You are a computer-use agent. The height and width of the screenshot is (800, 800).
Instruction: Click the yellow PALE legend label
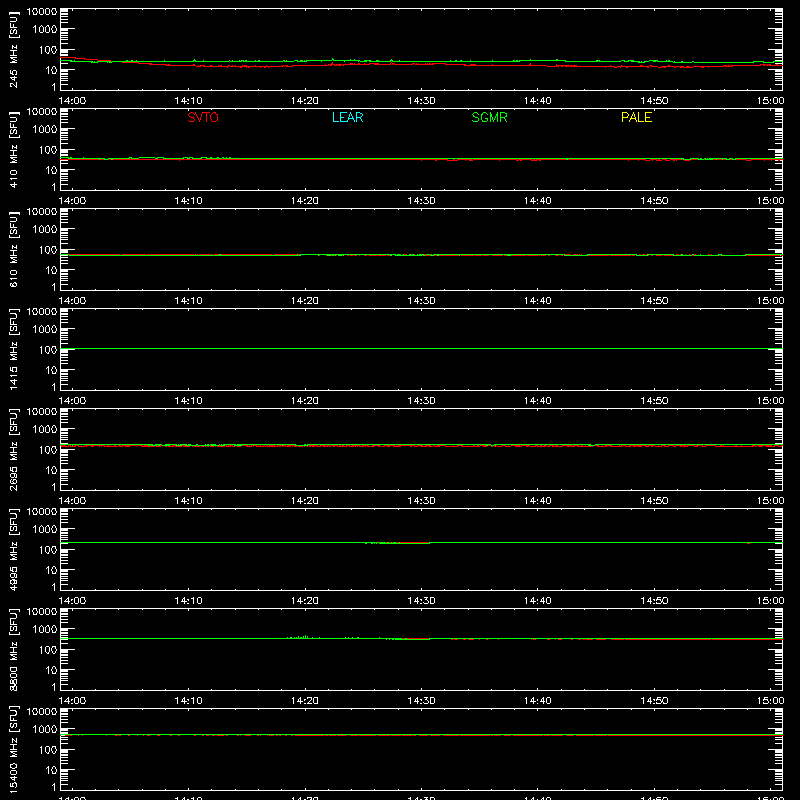tap(636, 117)
